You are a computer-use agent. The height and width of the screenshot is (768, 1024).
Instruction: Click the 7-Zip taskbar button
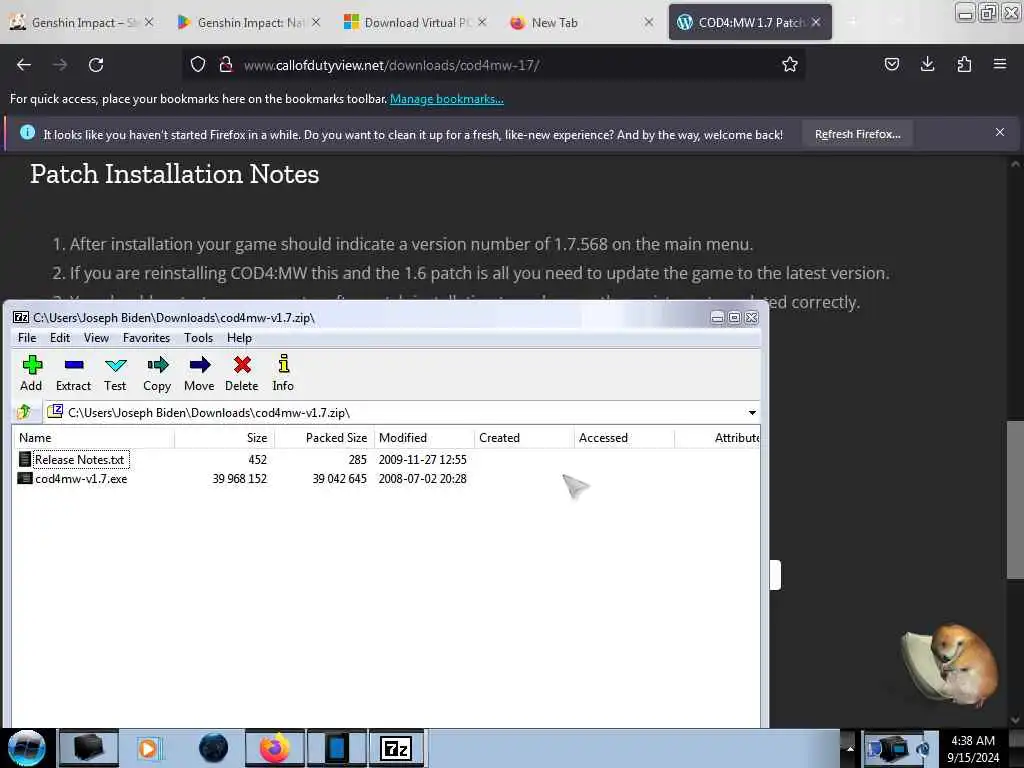396,748
